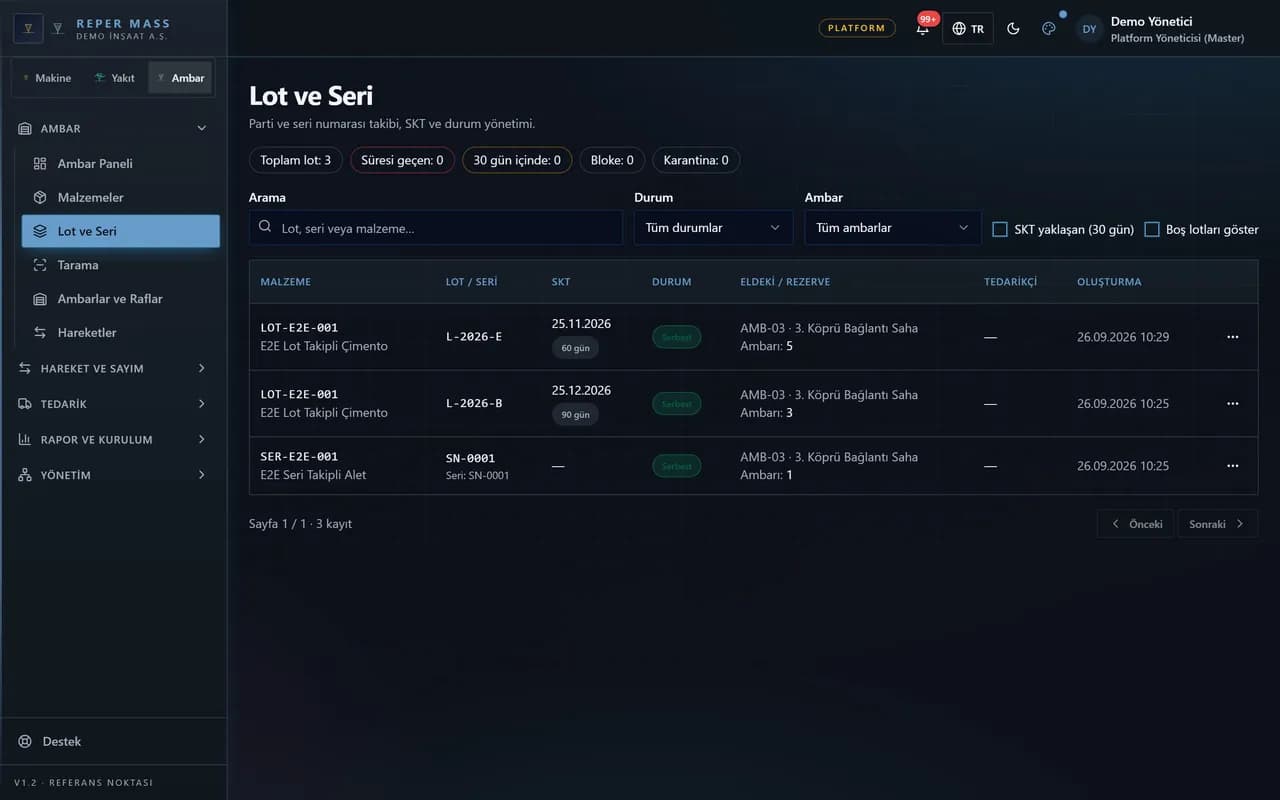This screenshot has width=1280, height=800.
Task: Click the Reper Mass logo
Action: 28,28
